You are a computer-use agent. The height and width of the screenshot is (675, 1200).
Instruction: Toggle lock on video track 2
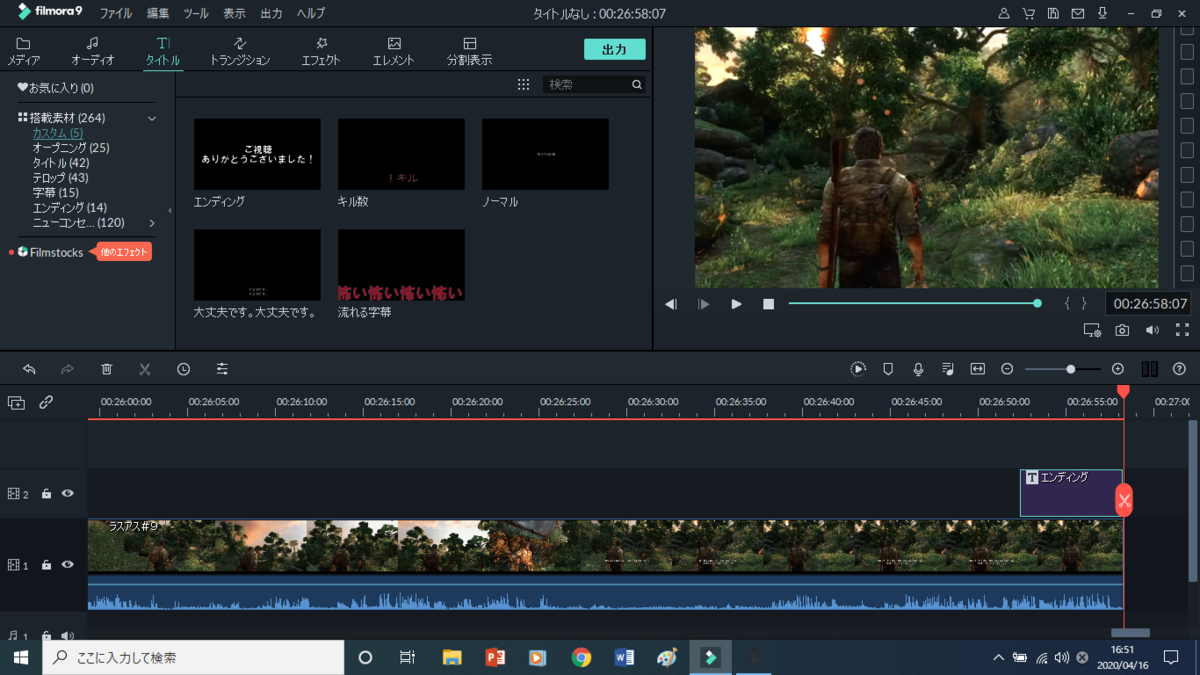[x=46, y=494]
